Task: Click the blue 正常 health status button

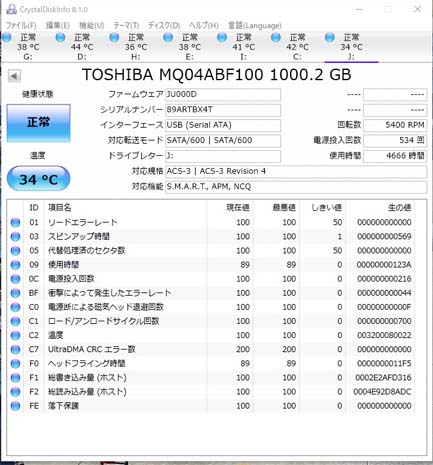Action: coord(38,123)
